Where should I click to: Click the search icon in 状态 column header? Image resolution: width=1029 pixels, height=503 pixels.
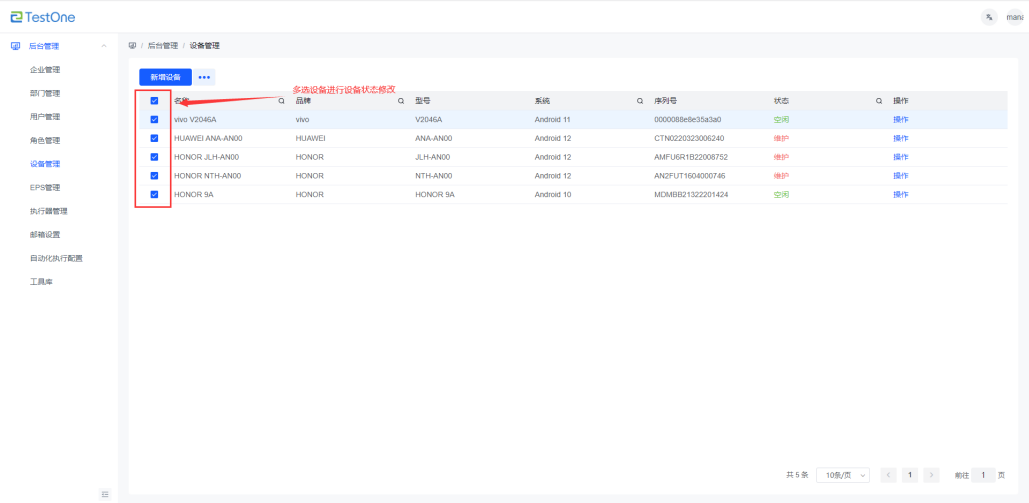tap(879, 101)
